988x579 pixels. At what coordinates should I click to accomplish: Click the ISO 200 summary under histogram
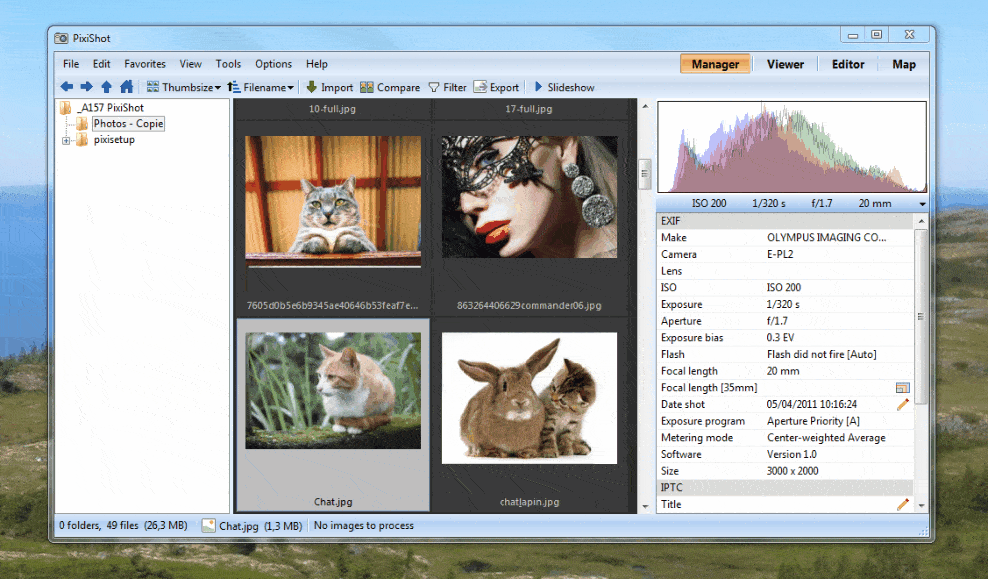pos(709,204)
